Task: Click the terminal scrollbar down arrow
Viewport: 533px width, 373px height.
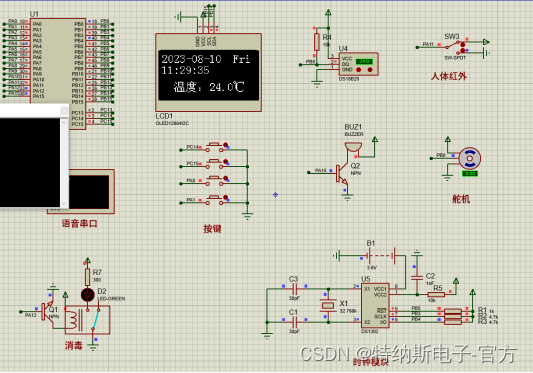Action: 64,204
